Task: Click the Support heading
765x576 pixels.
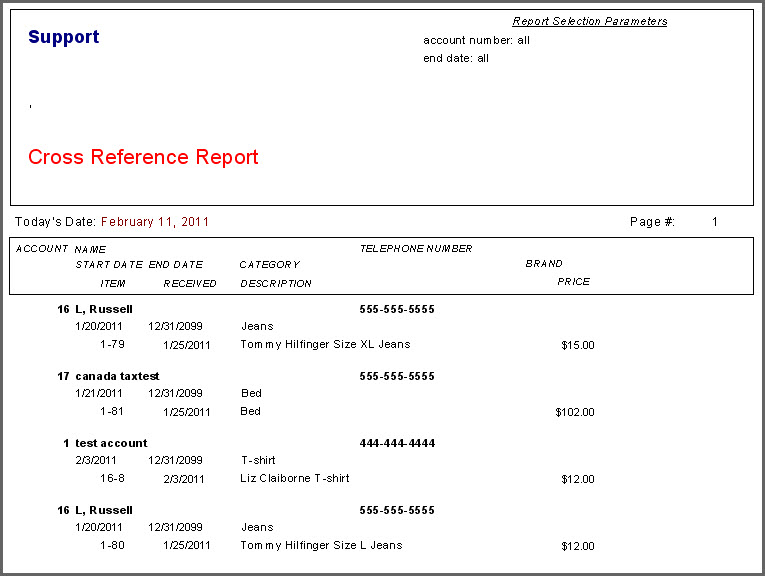Action: 63,37
